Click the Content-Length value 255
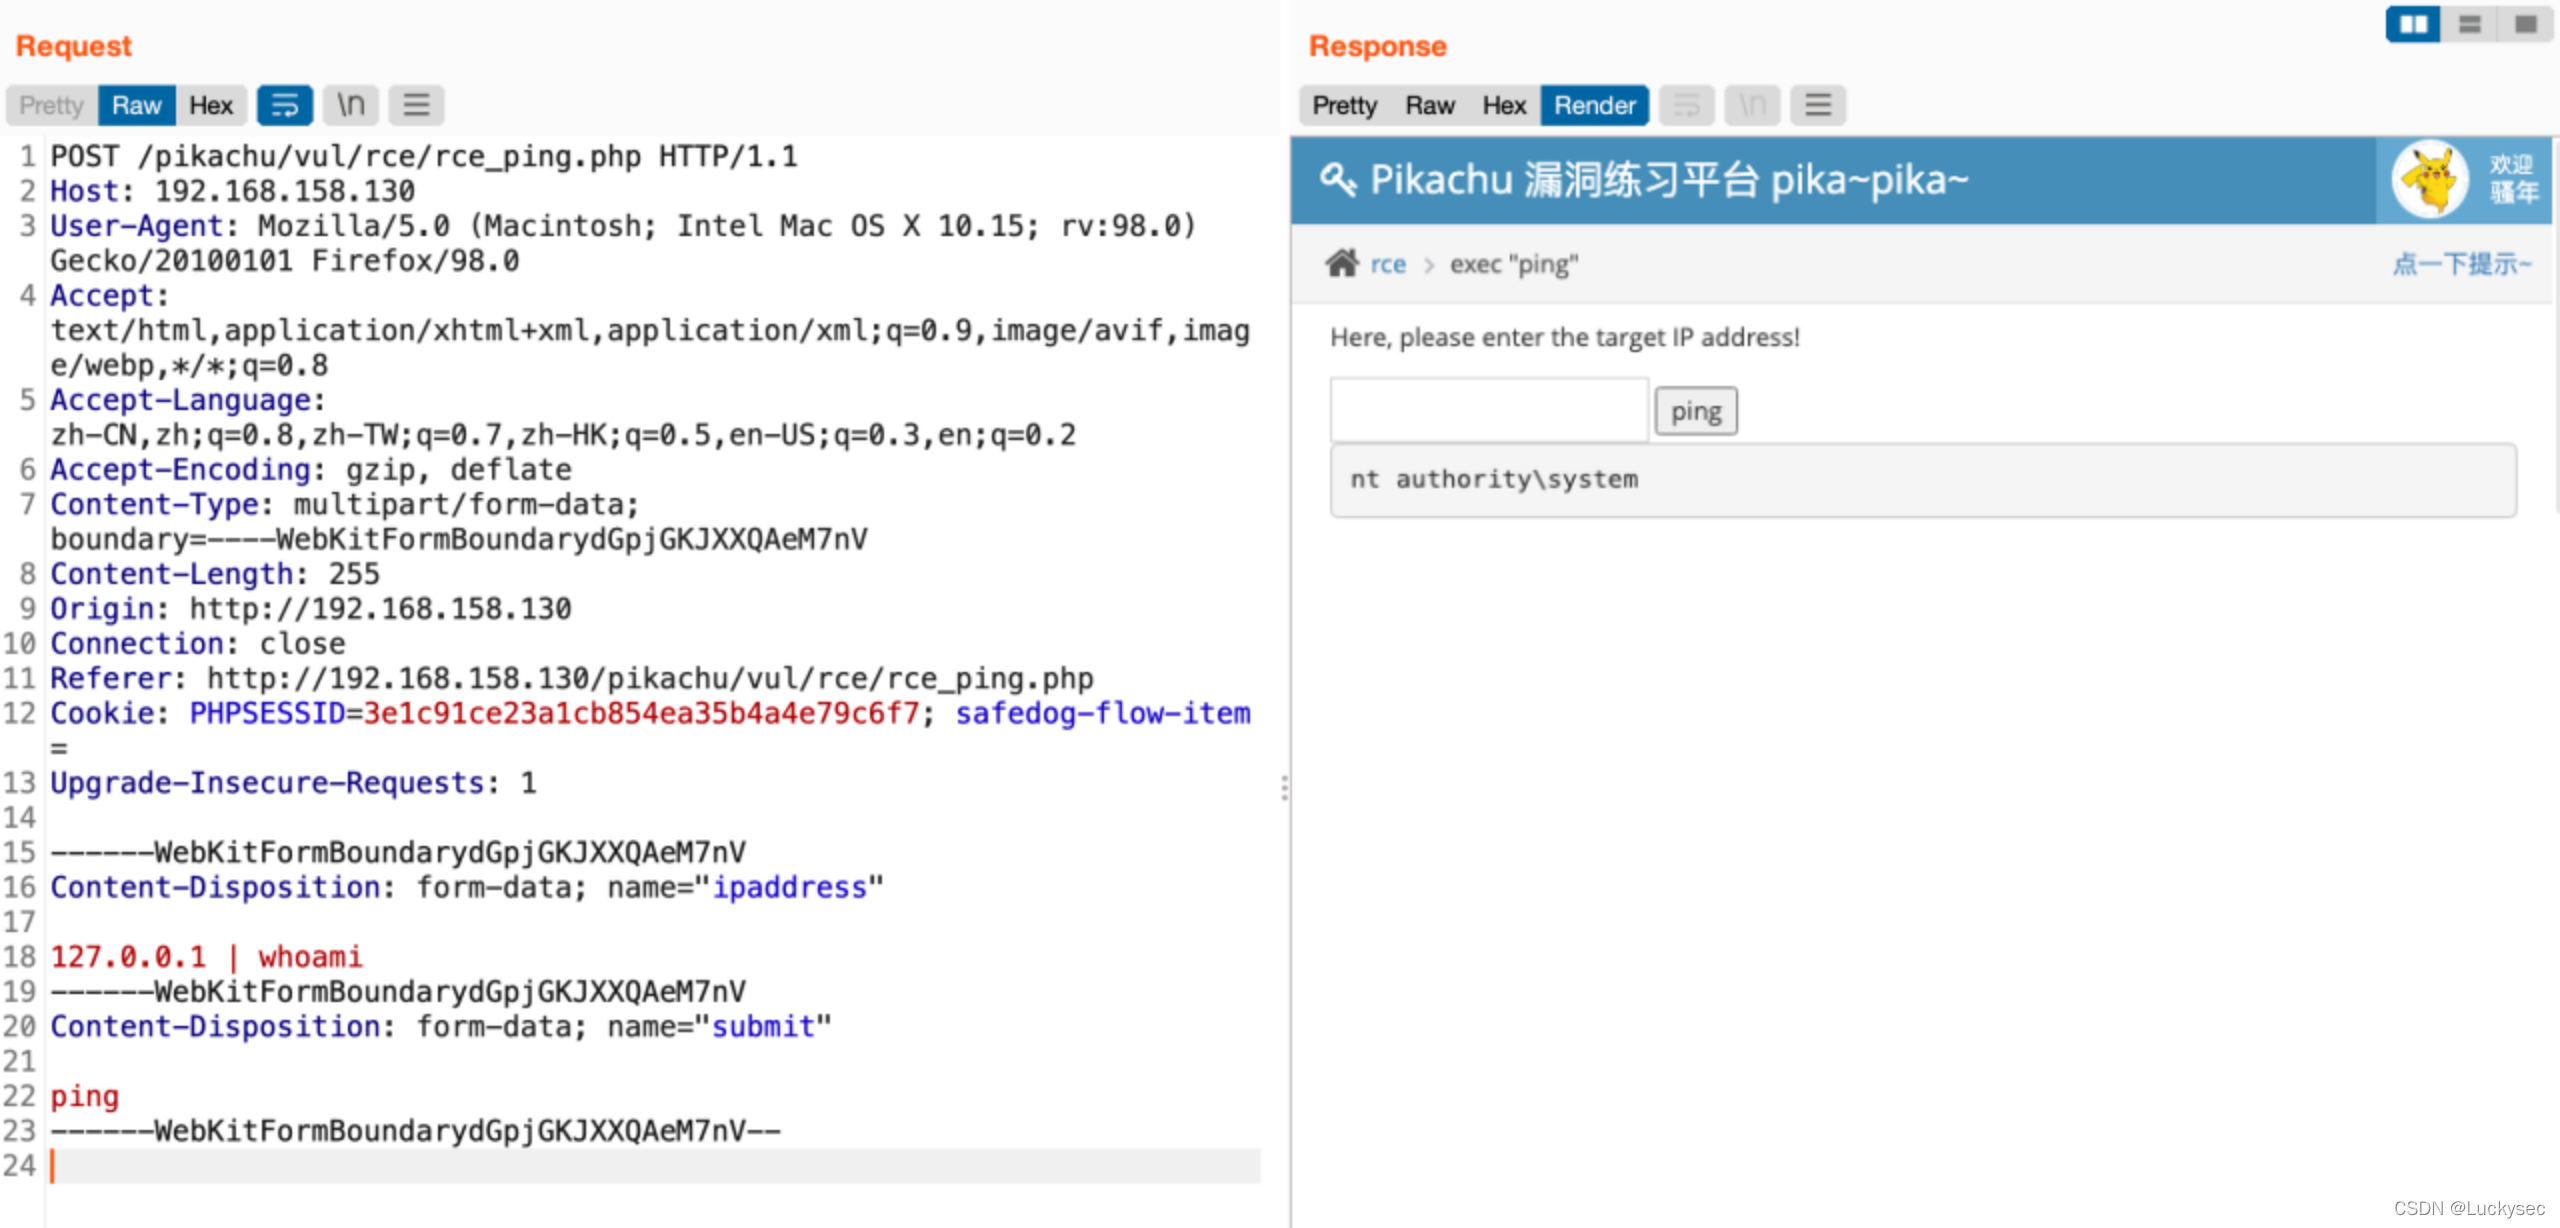2560x1228 pixels. 354,574
